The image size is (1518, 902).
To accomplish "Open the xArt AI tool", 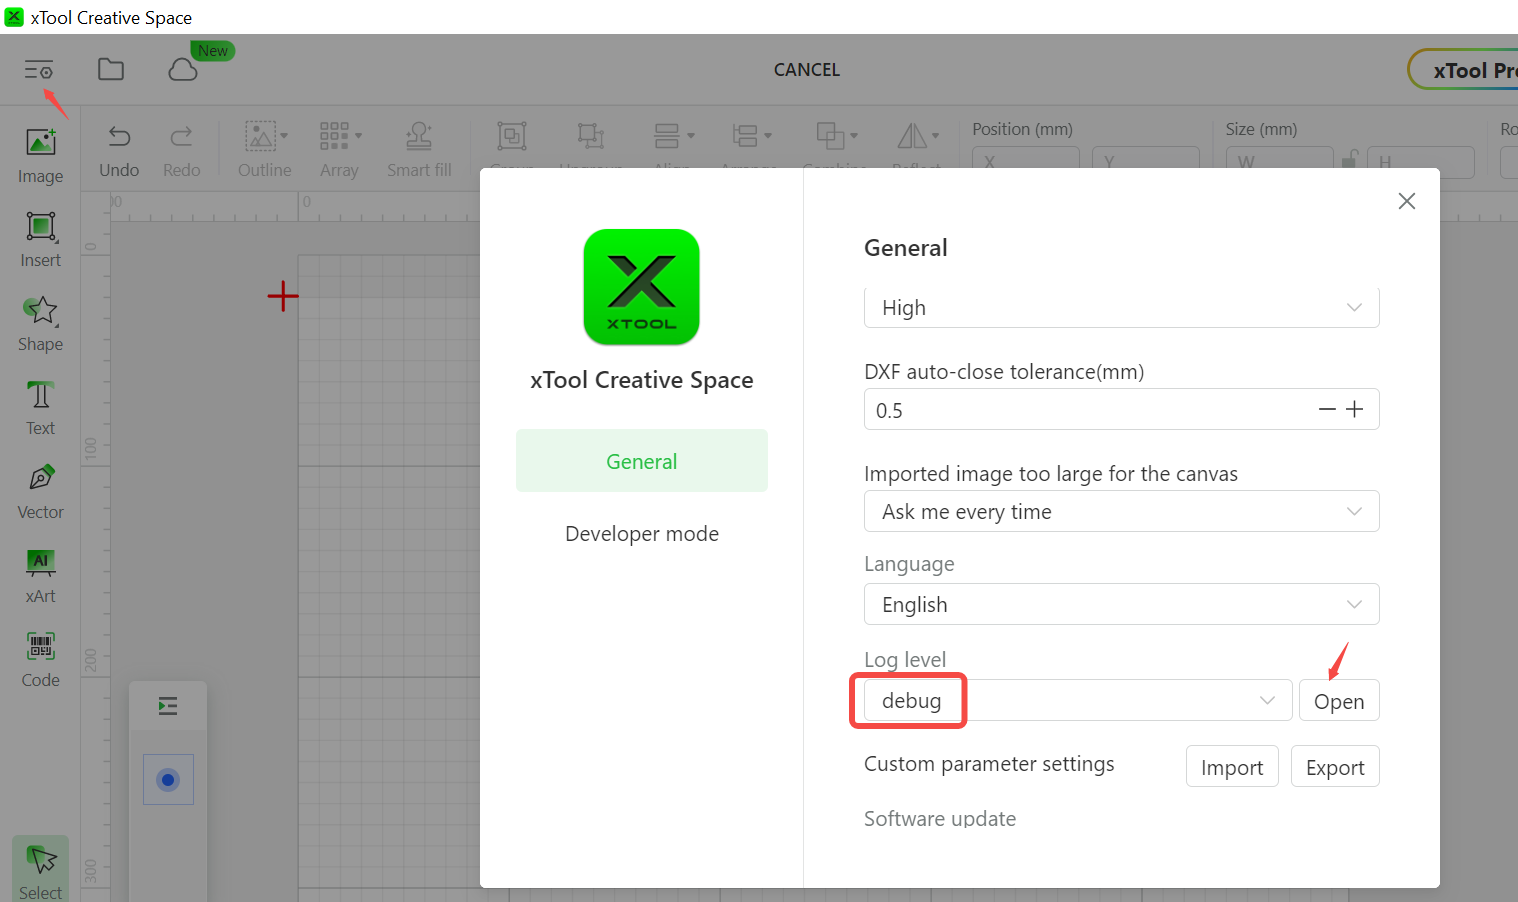I will (x=40, y=576).
